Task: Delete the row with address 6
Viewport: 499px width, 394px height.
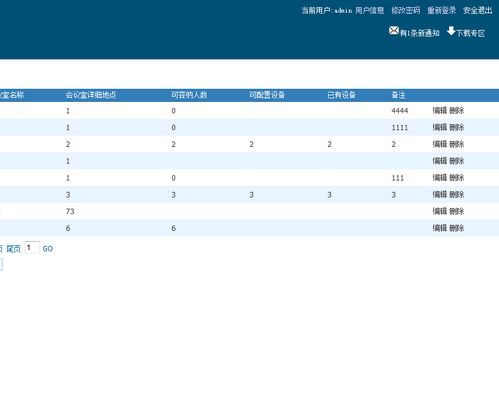Action: coord(457,228)
